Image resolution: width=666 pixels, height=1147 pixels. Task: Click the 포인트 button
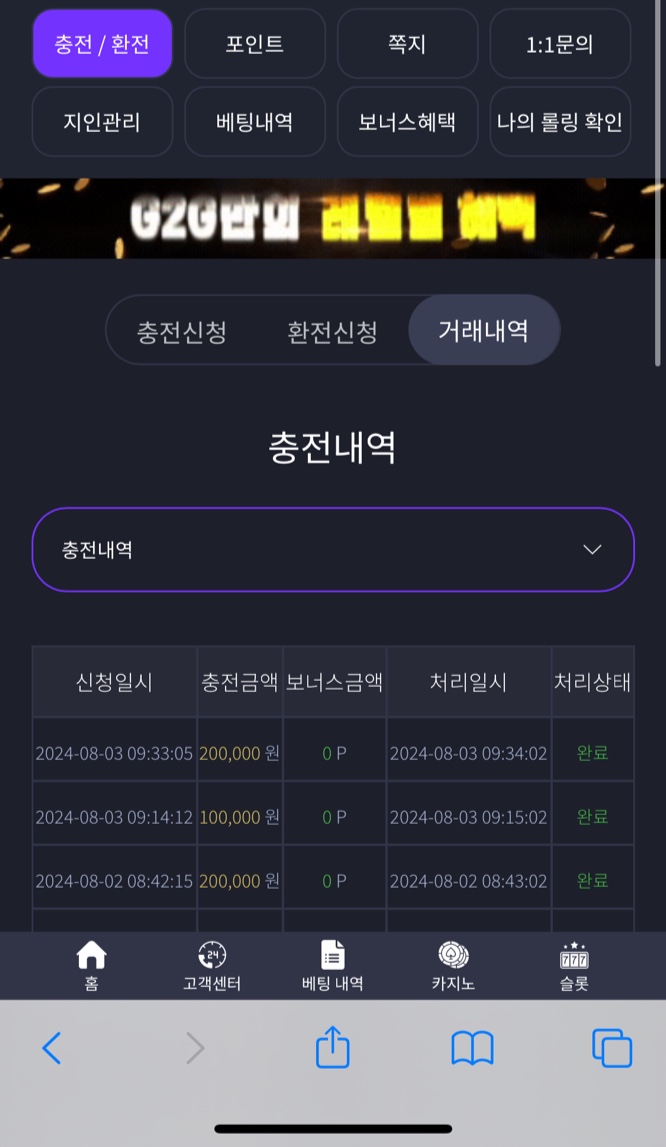(255, 44)
